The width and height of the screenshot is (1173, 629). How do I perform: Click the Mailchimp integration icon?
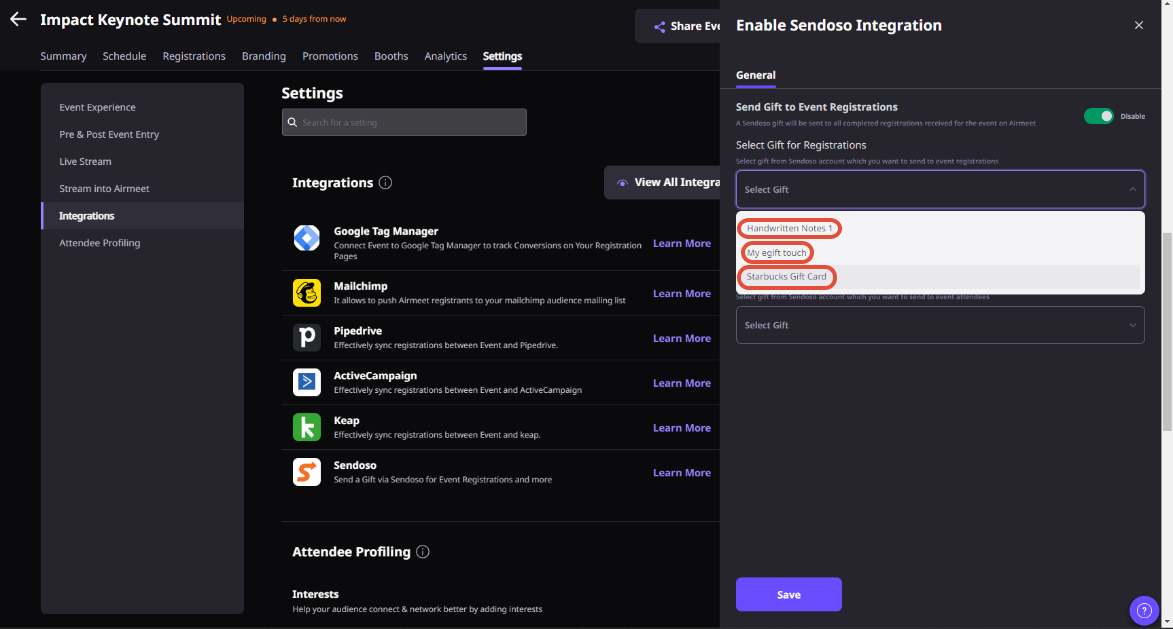tap(307, 293)
